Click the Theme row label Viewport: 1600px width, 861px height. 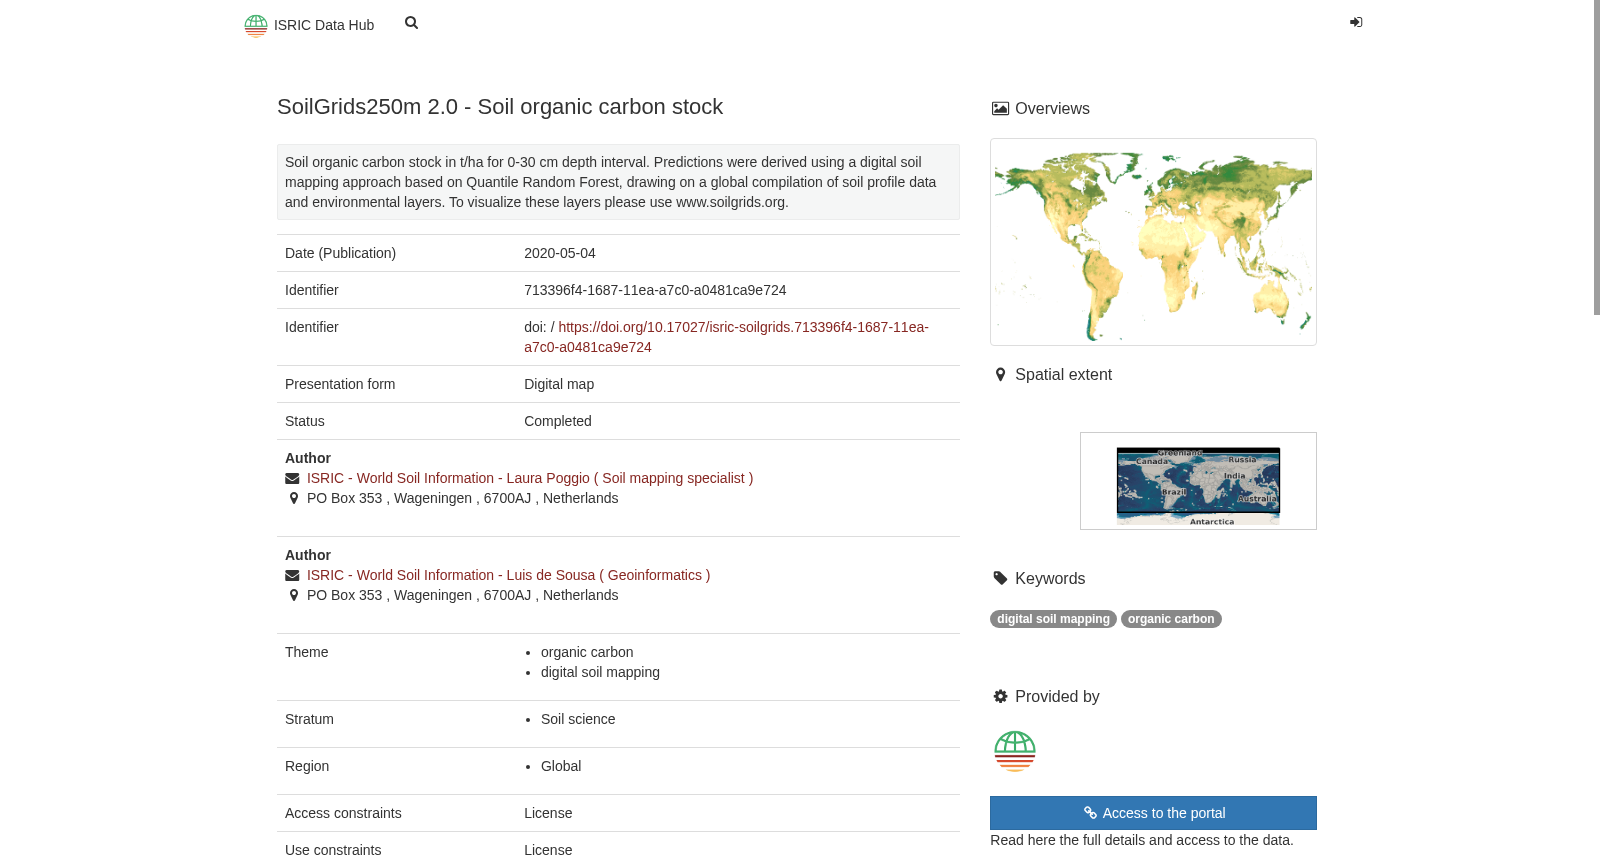306,652
